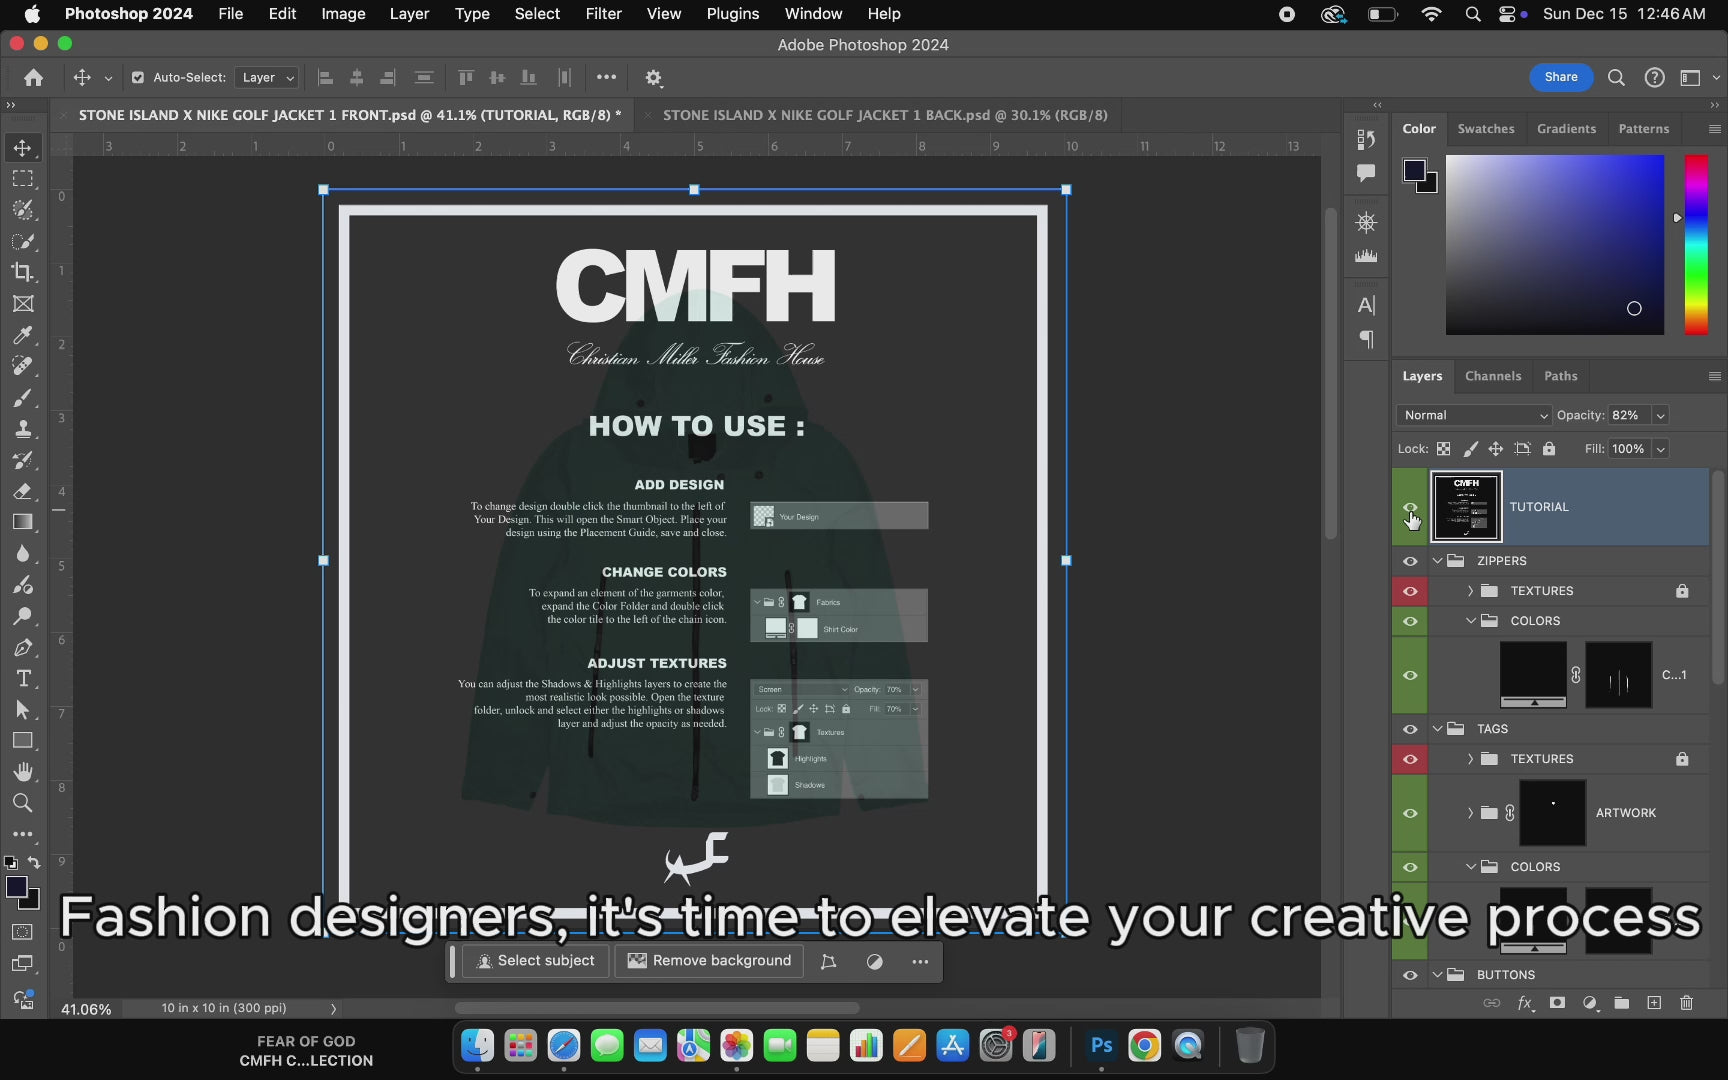
Task: Collapse the ZIPPERS group
Action: pyautogui.click(x=1438, y=561)
